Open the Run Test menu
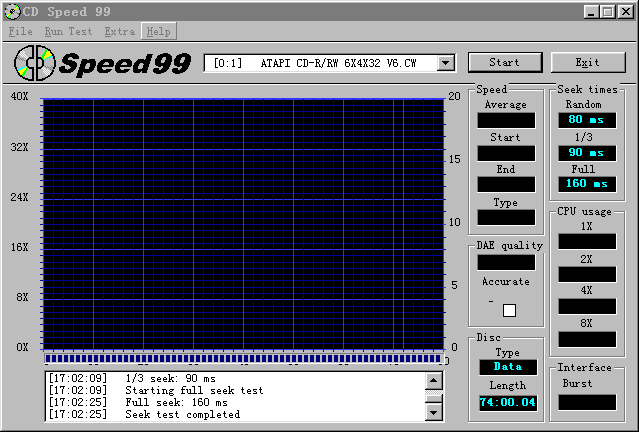The height and width of the screenshot is (432, 639). 68,31
